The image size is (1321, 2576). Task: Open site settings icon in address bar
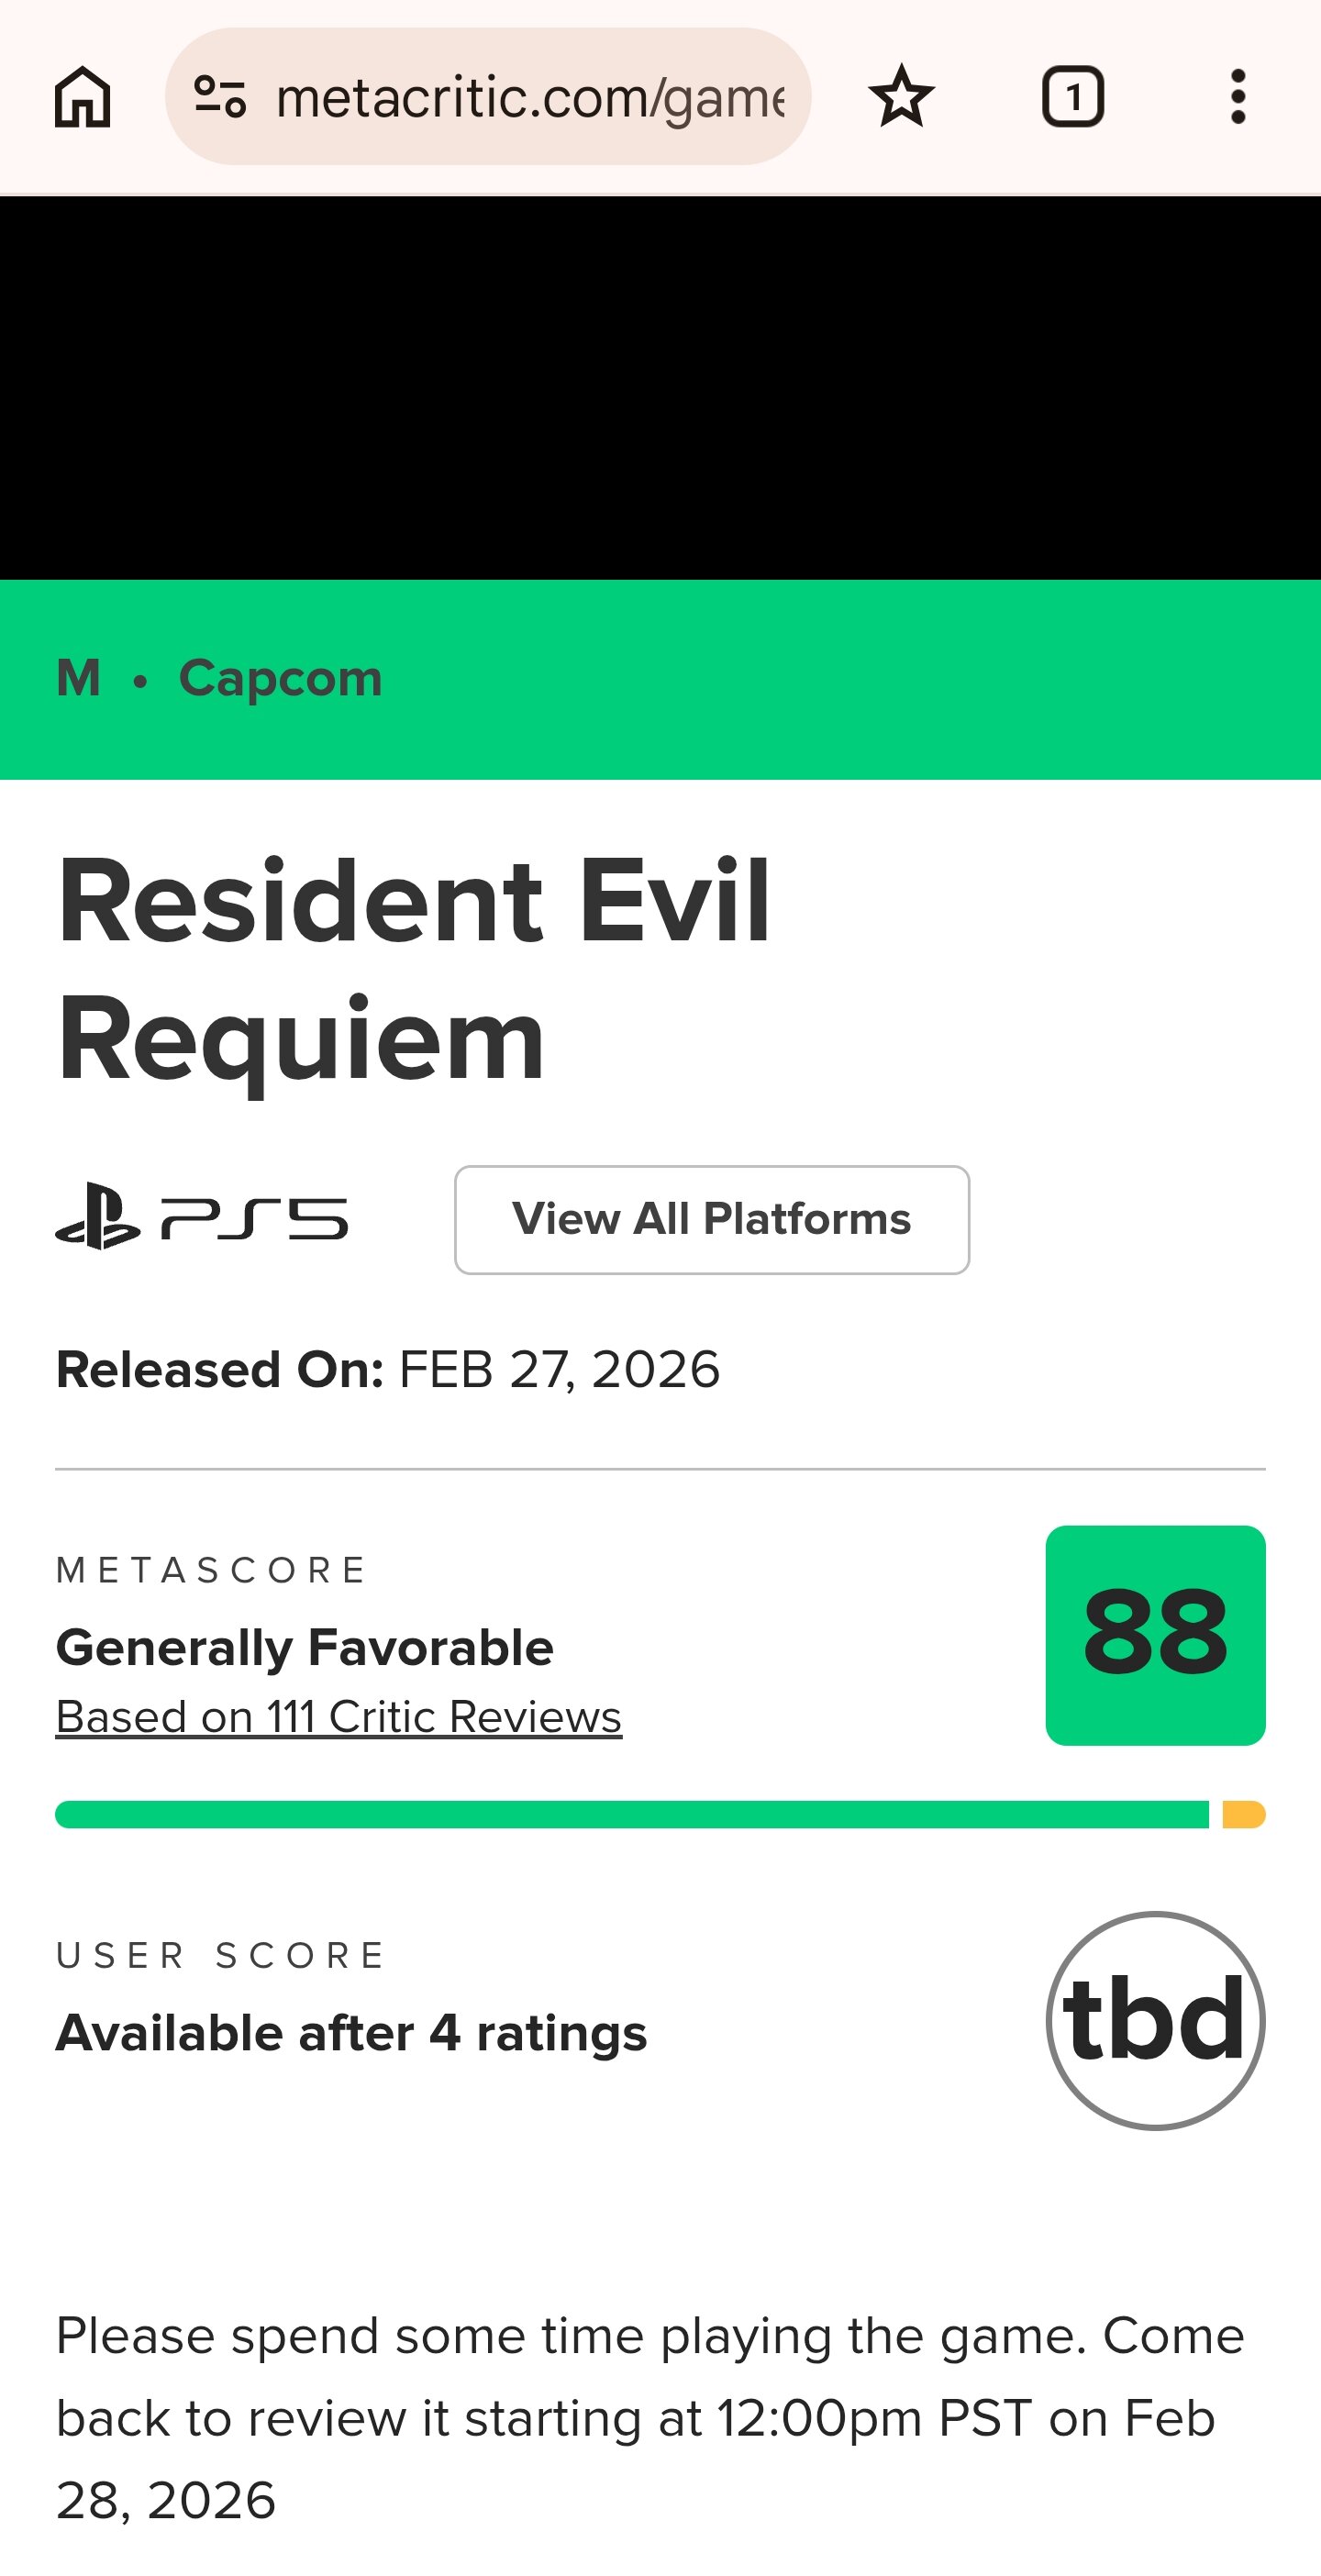pyautogui.click(x=220, y=97)
